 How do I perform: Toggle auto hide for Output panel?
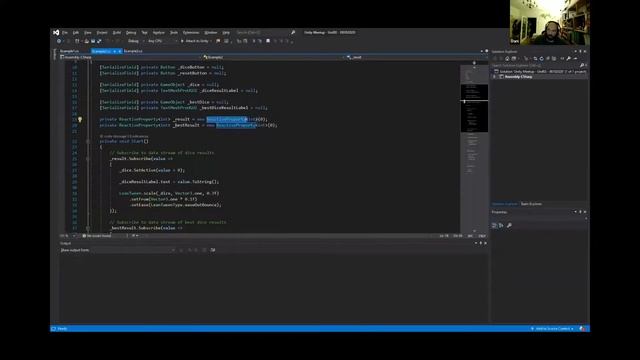[x=480, y=243]
